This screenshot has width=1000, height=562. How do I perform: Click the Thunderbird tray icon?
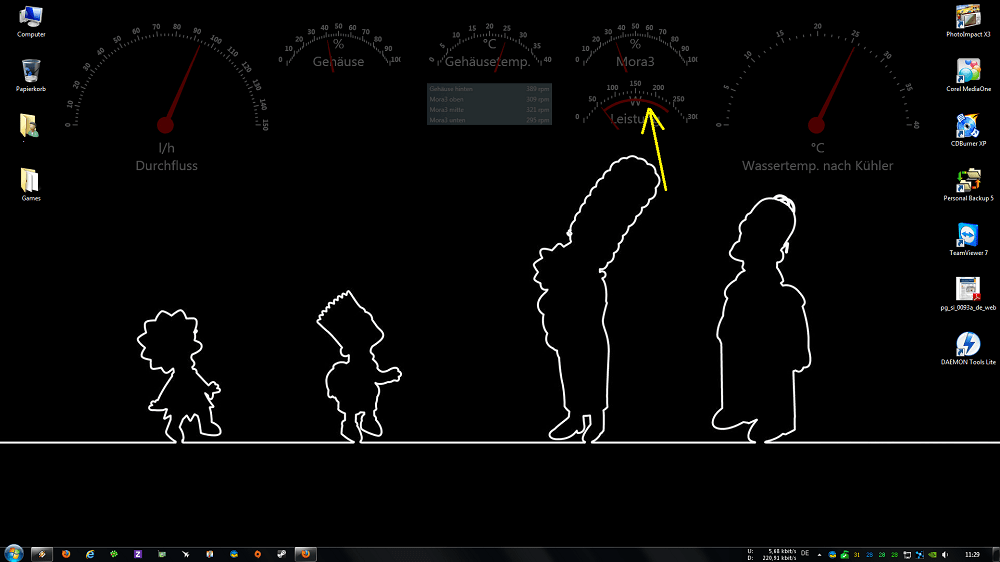point(832,554)
